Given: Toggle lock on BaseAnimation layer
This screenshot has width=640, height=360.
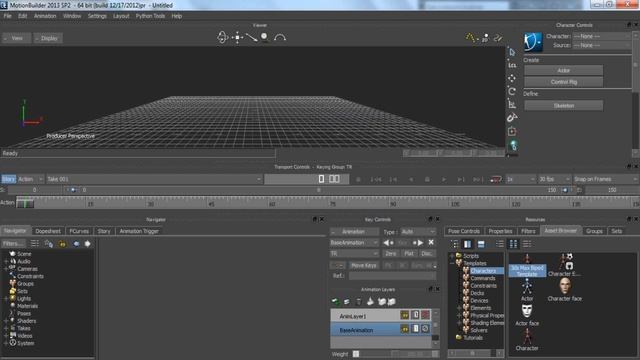Looking at the screenshot, I should (415, 329).
